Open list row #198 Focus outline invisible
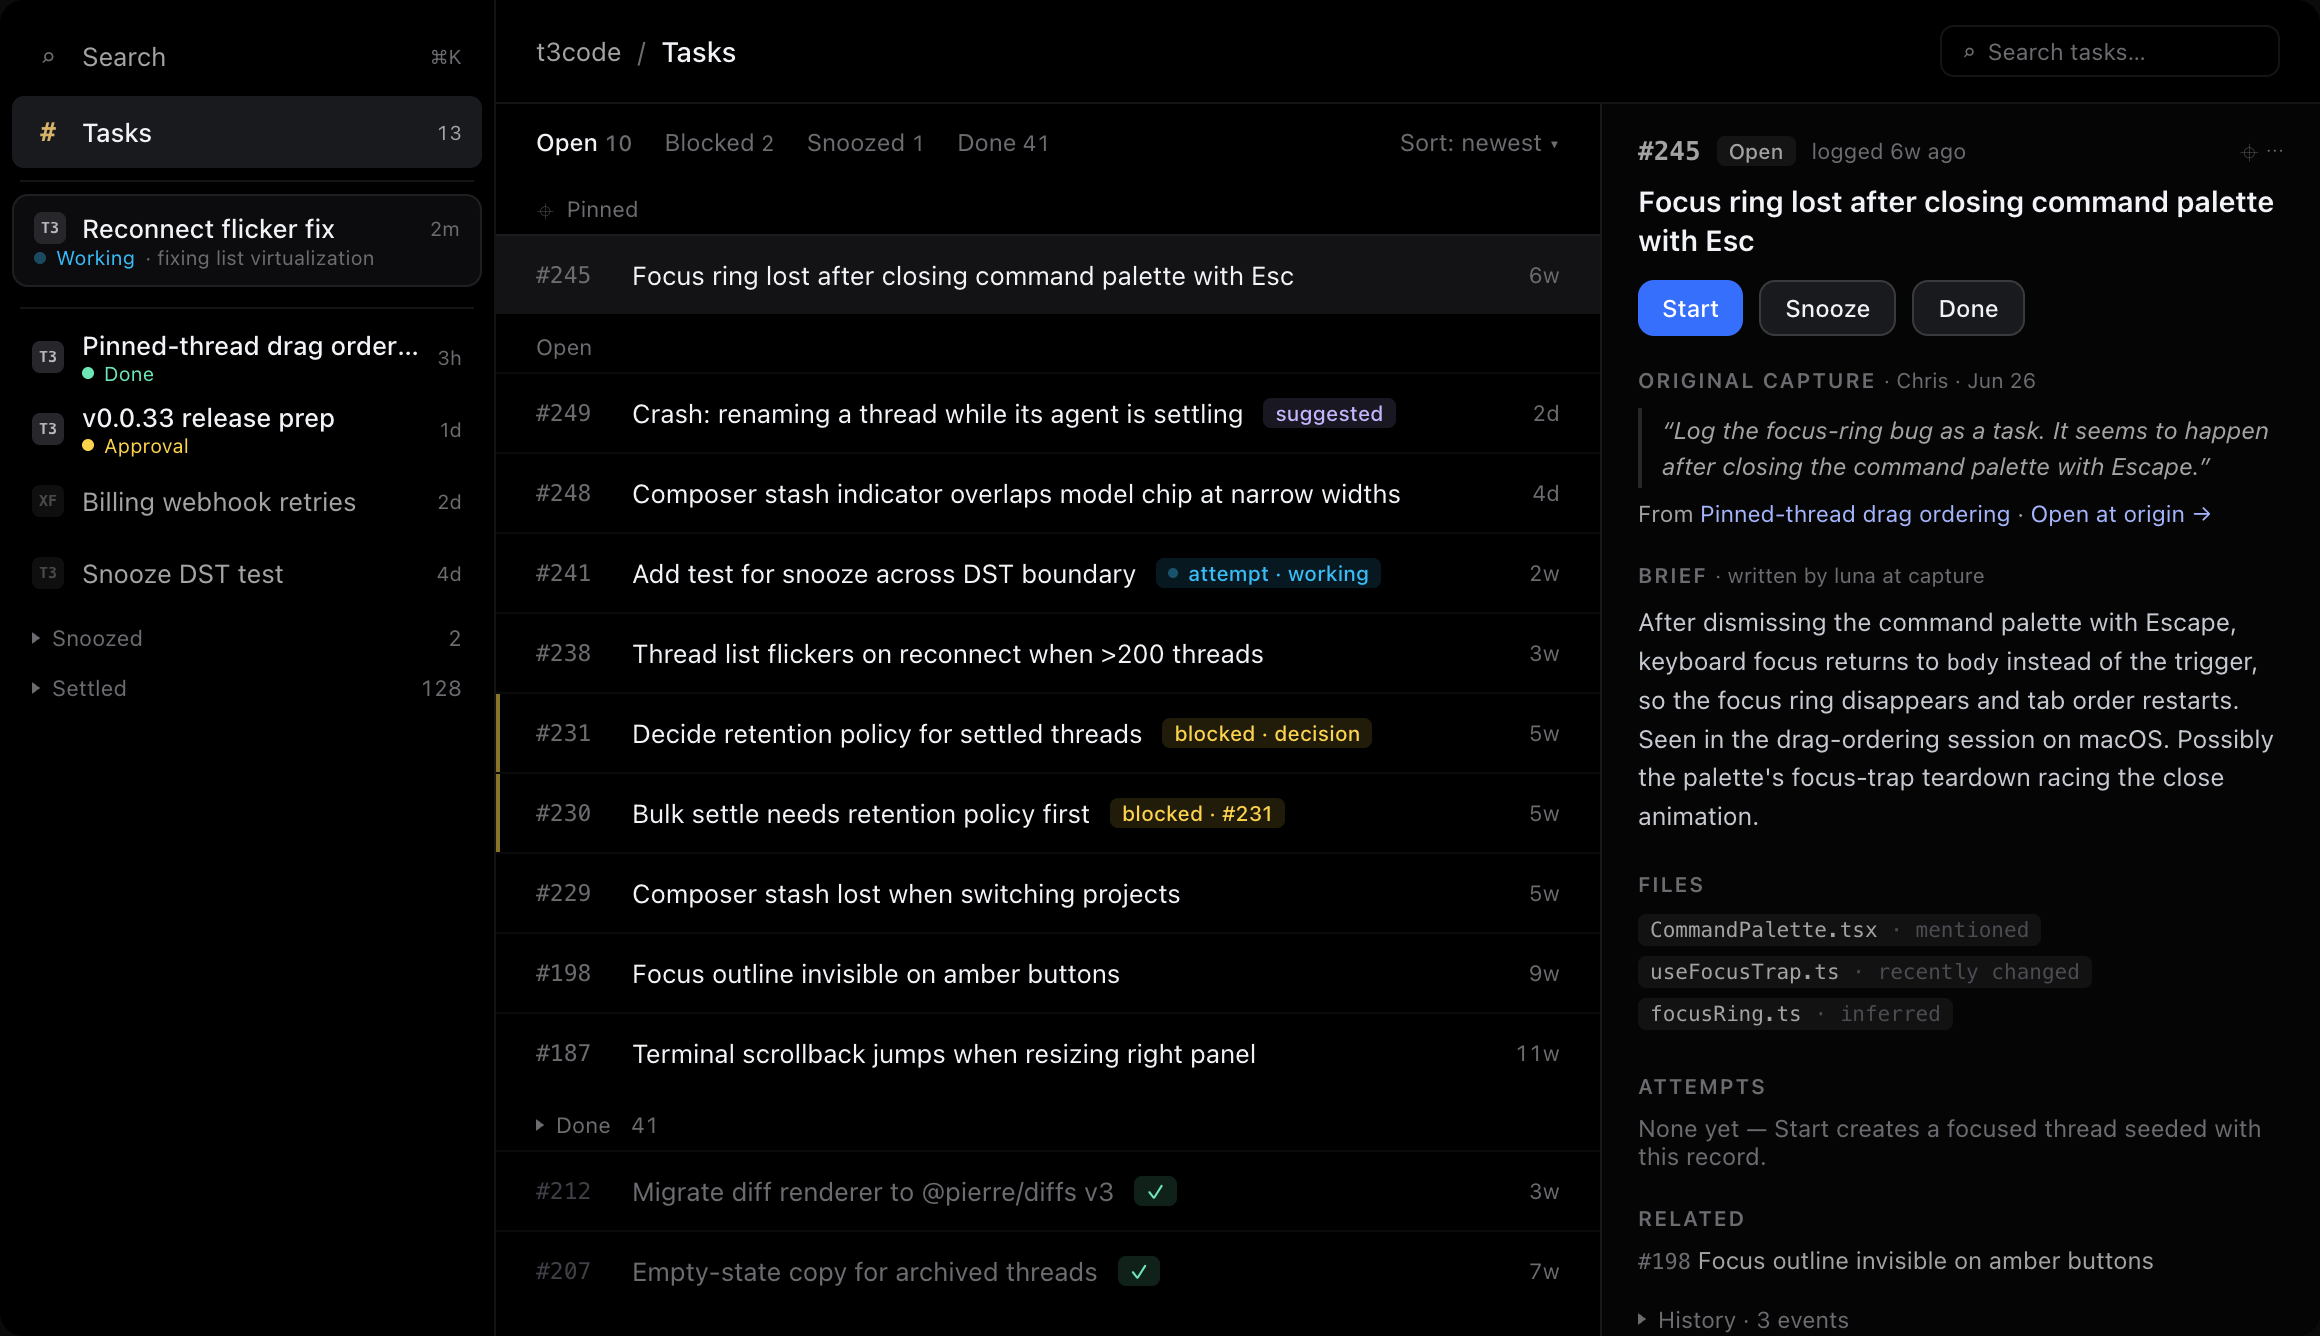 [1048, 973]
